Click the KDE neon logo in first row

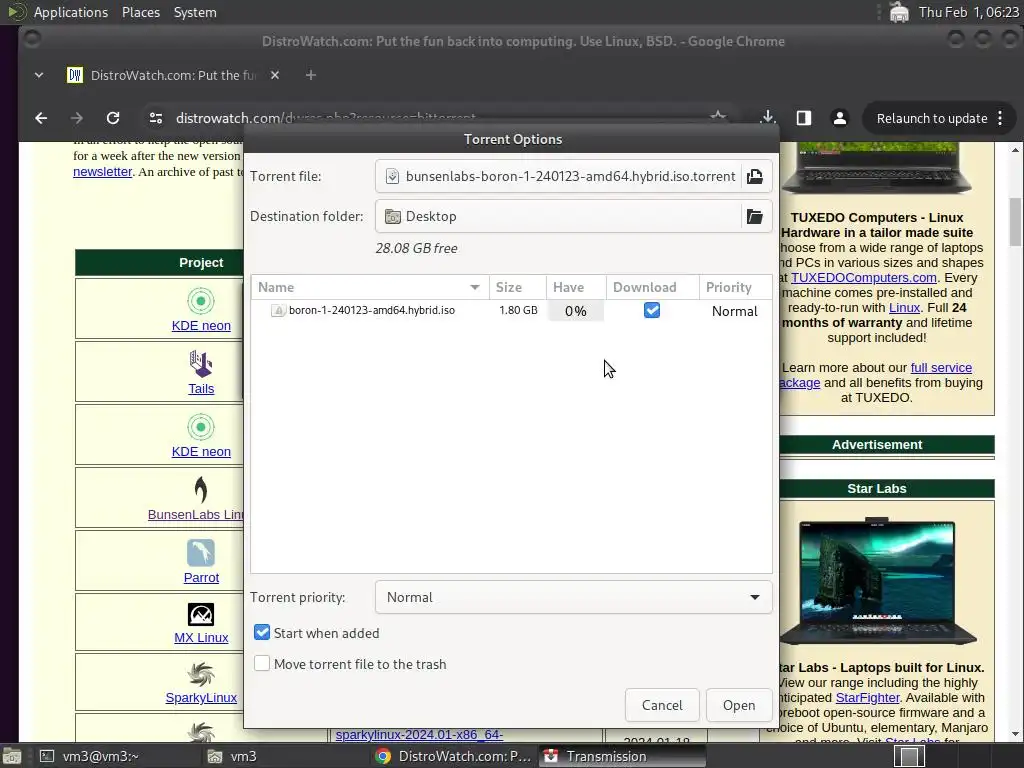click(x=200, y=301)
